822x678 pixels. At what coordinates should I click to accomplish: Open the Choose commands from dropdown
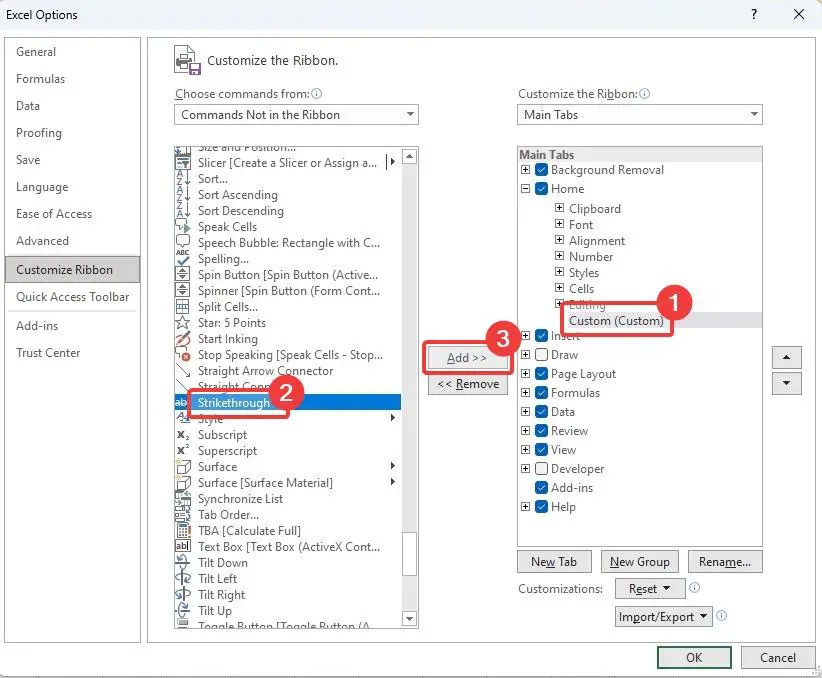[296, 114]
